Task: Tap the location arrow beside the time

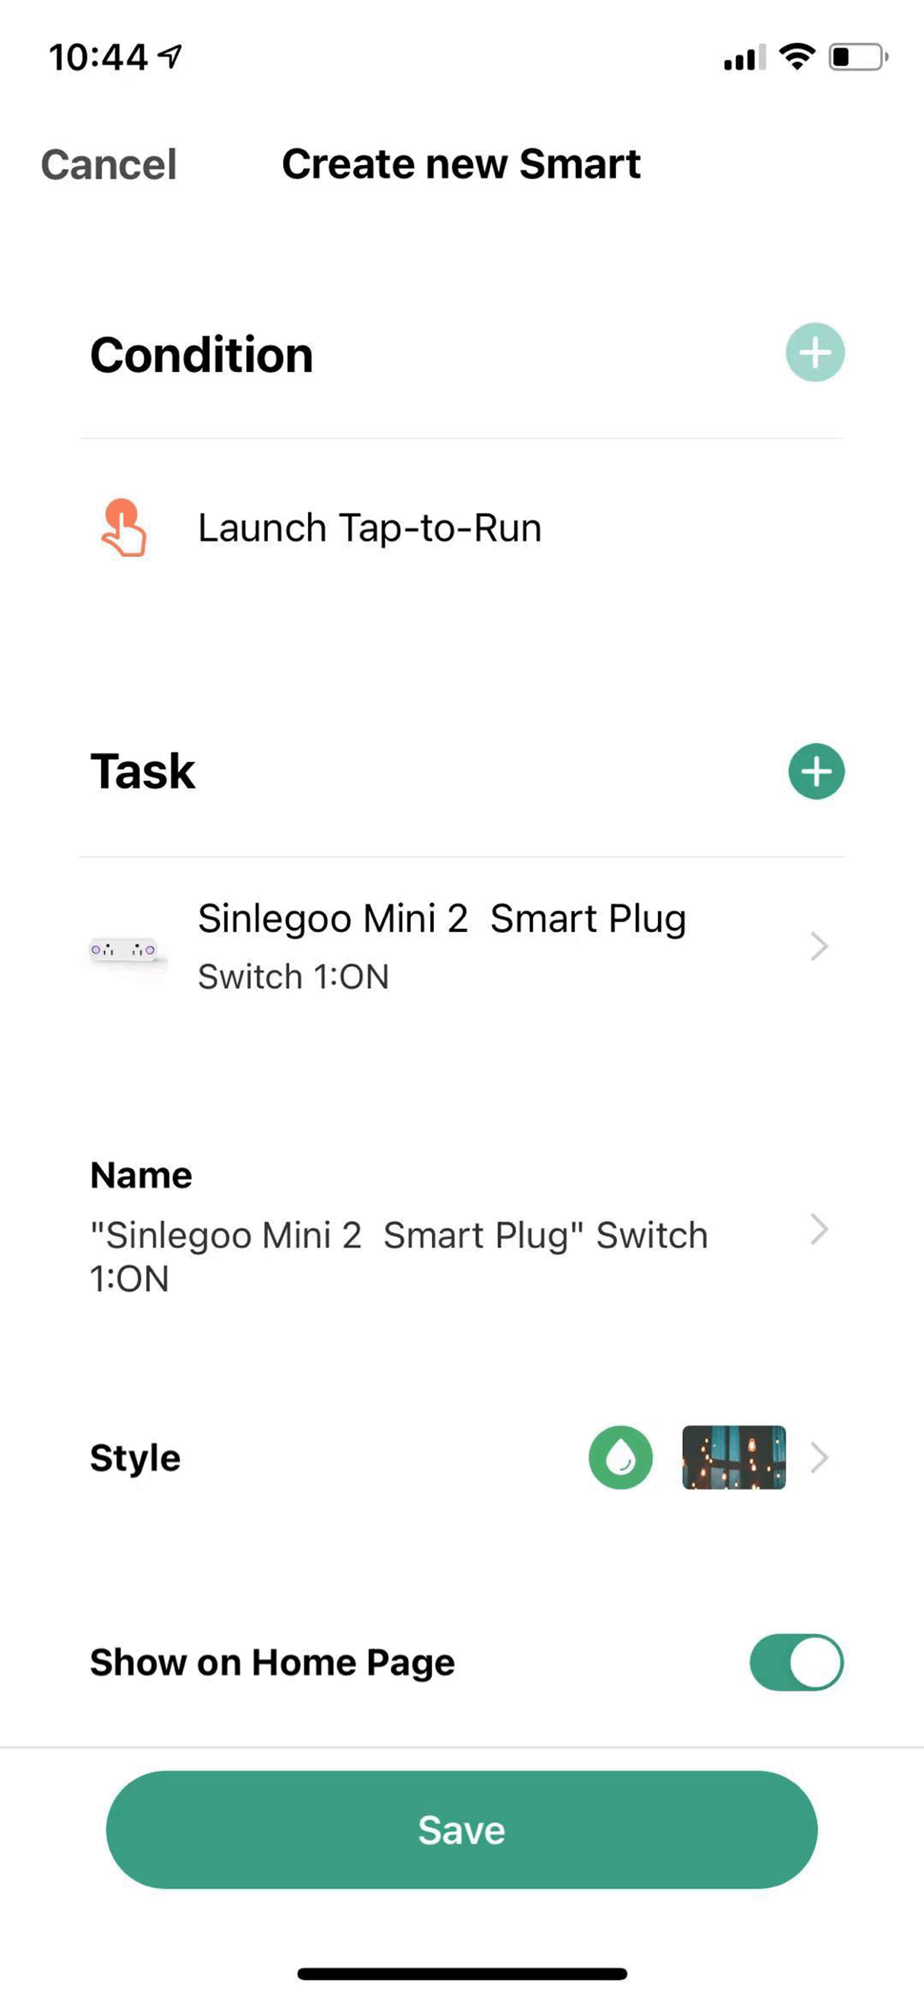Action: tap(171, 56)
